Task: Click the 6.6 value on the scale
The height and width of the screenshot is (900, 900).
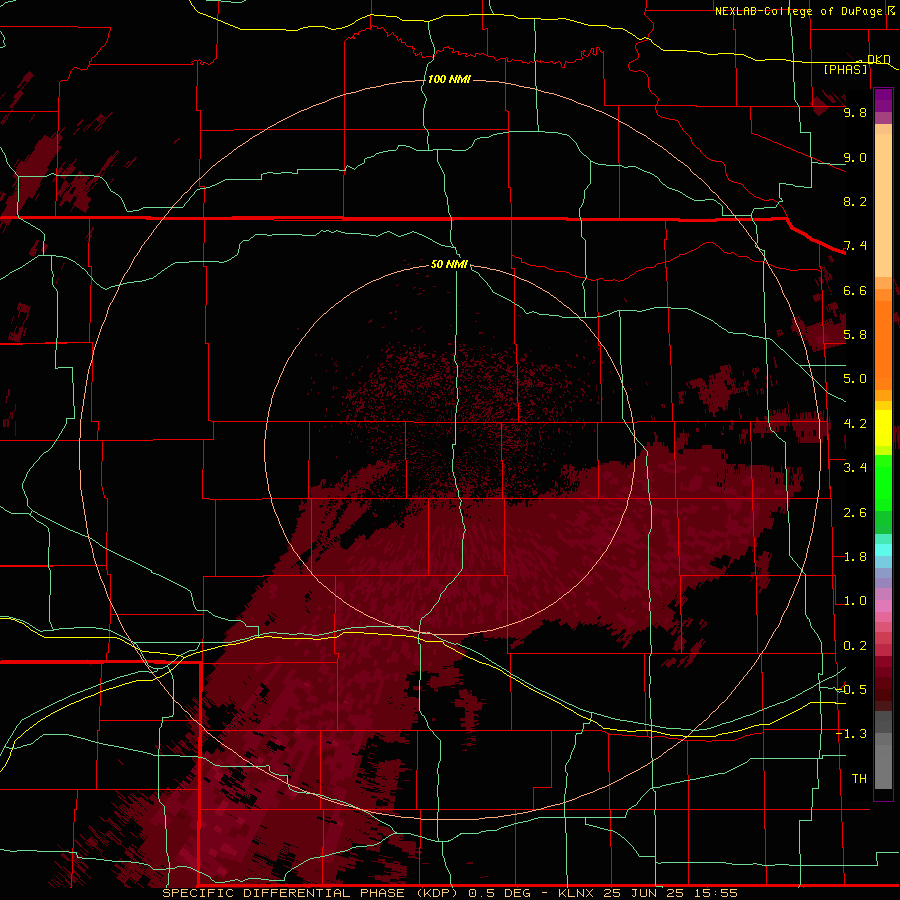Action: [855, 290]
